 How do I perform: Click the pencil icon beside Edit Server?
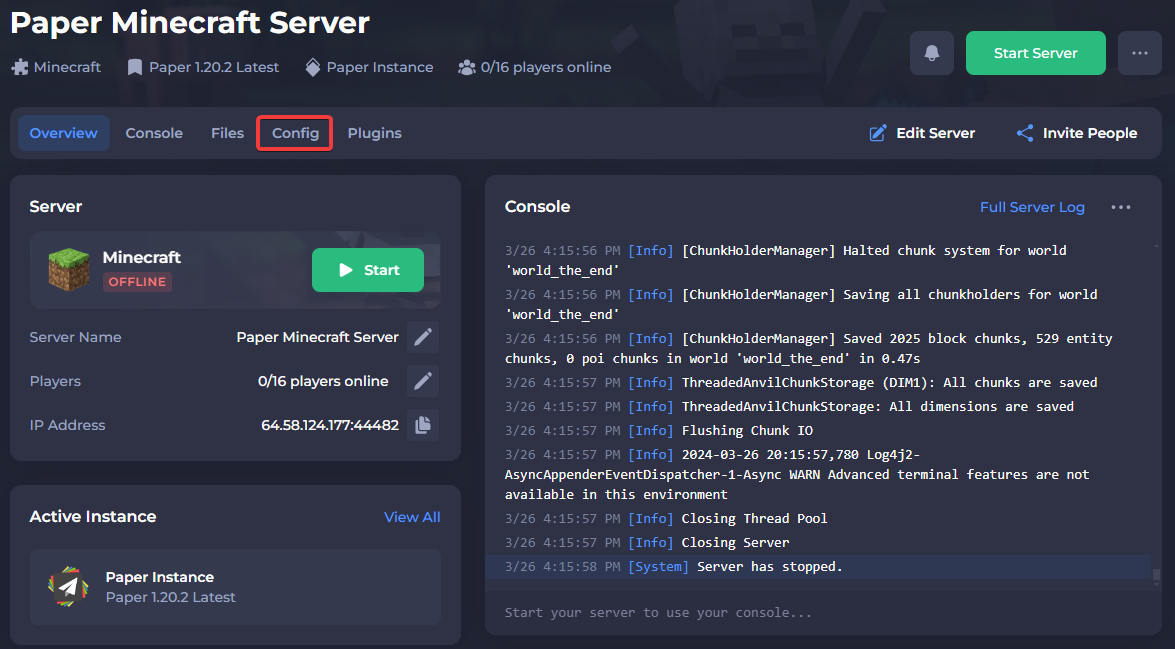(x=878, y=133)
